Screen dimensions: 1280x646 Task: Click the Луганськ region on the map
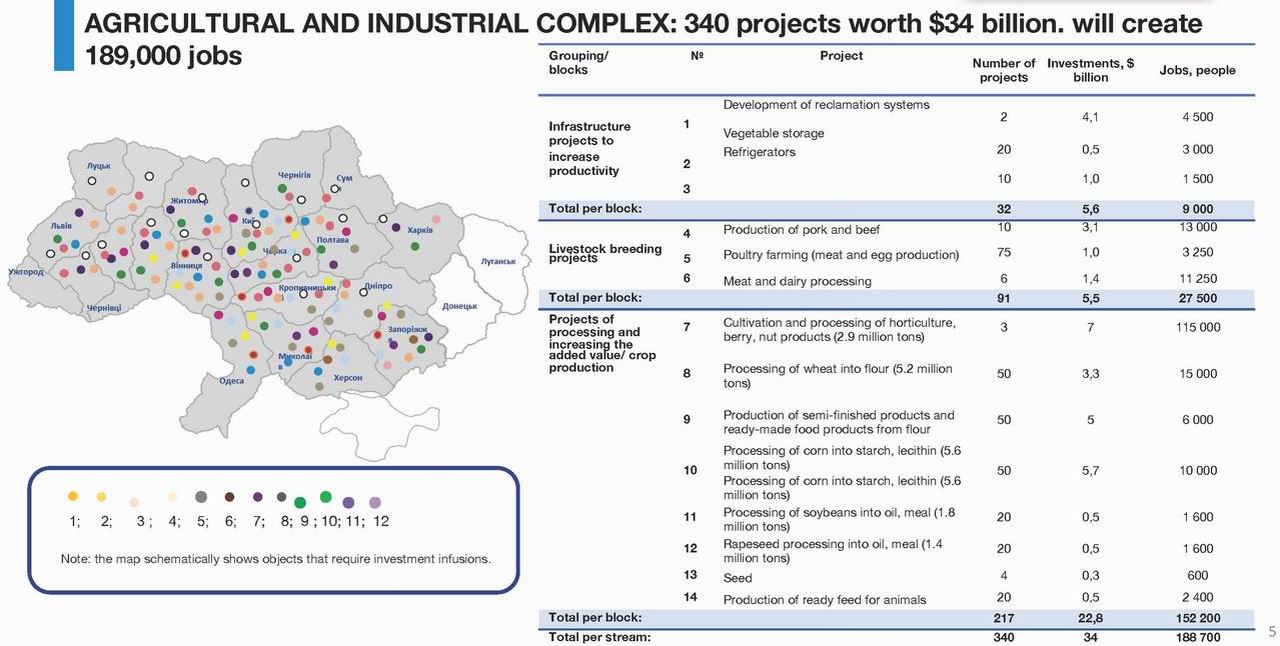pyautogui.click(x=498, y=261)
